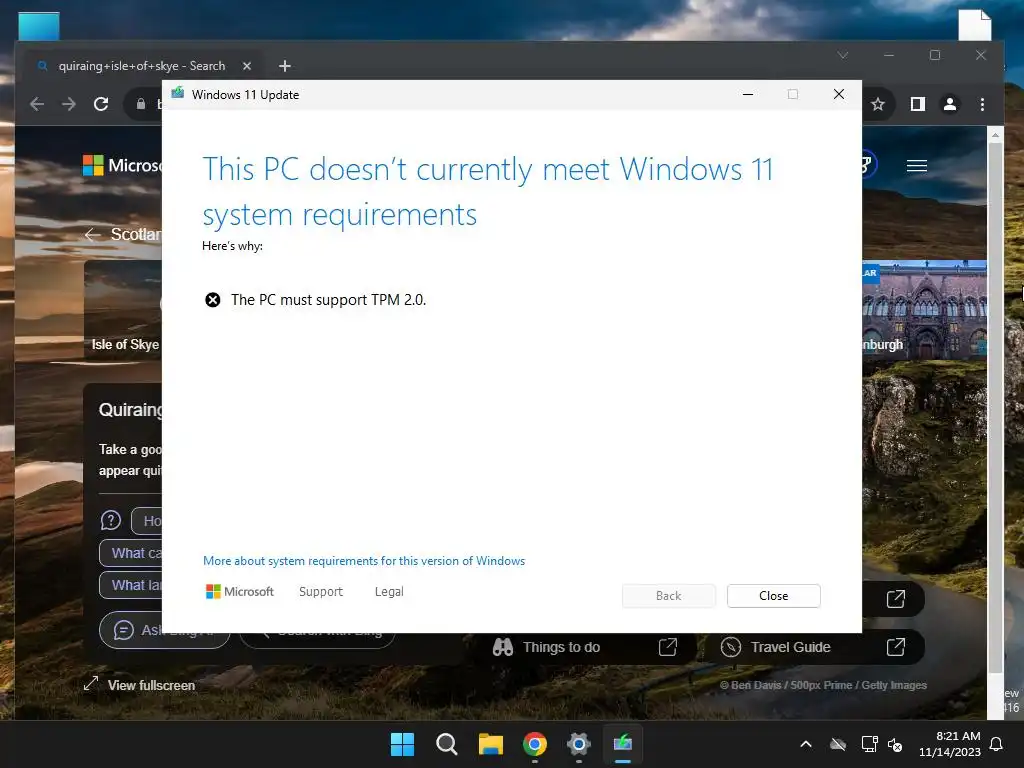The width and height of the screenshot is (1024, 768).
Task: Close the Windows 11 Update window
Action: 839,95
